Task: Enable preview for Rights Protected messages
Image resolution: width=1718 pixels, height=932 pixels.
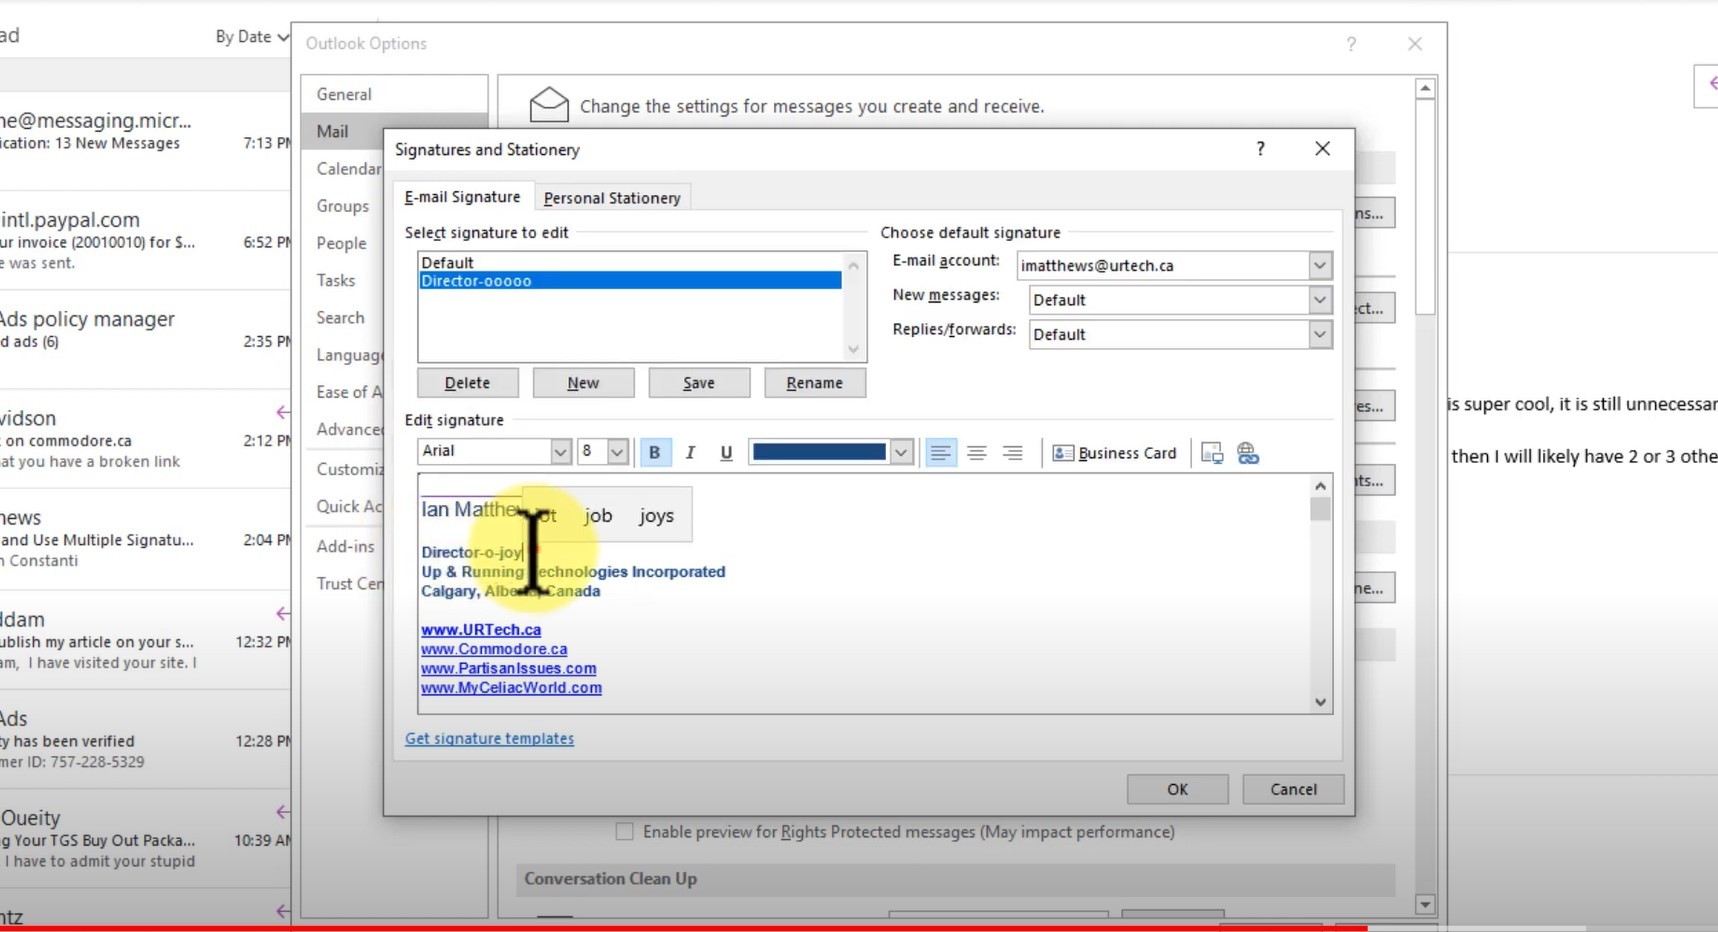Action: 624,831
